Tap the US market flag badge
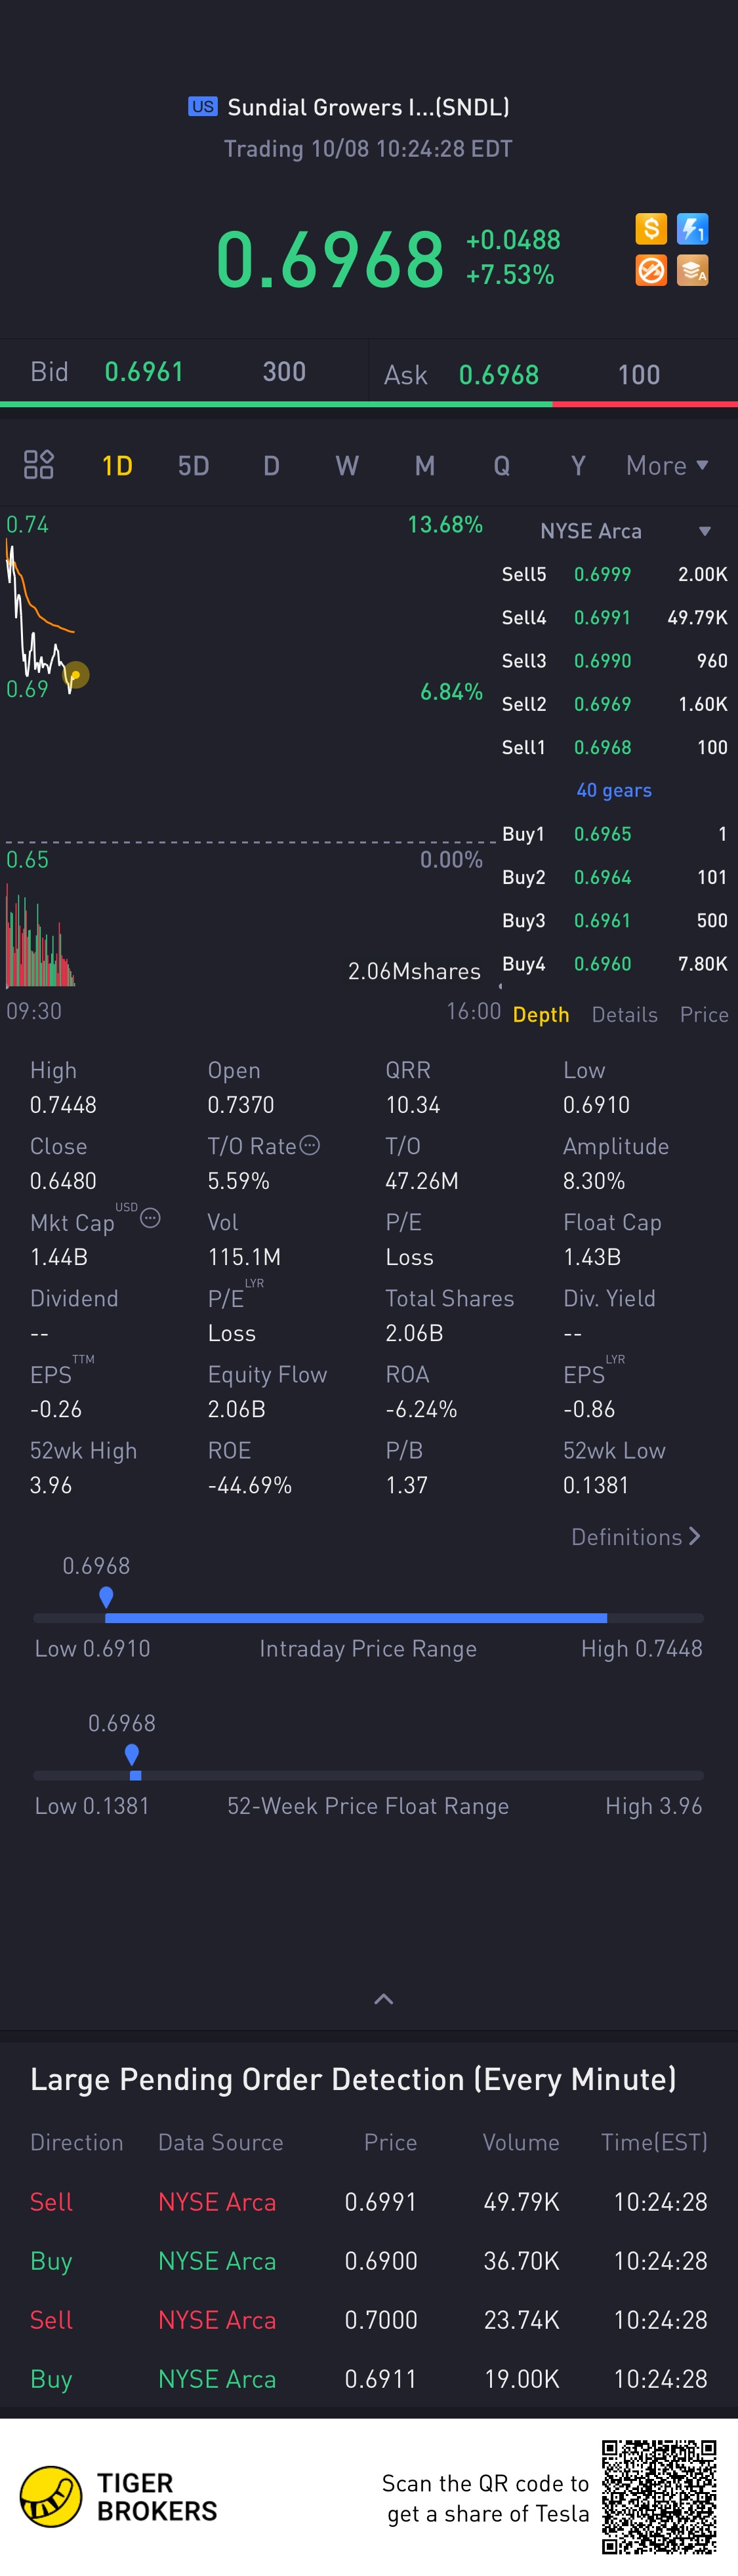The height and width of the screenshot is (2576, 738). tap(203, 106)
